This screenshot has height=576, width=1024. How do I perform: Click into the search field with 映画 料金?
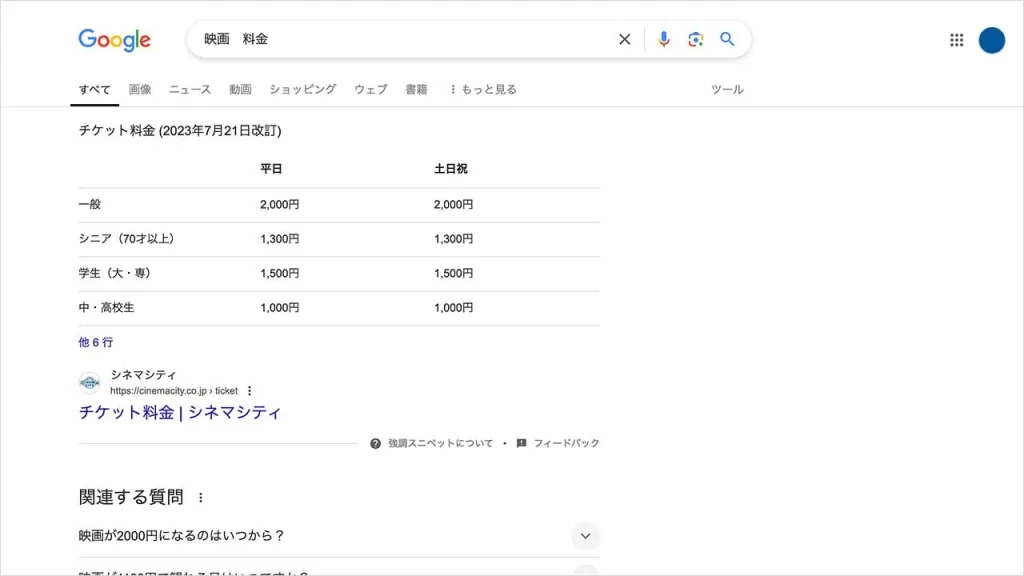tap(400, 40)
